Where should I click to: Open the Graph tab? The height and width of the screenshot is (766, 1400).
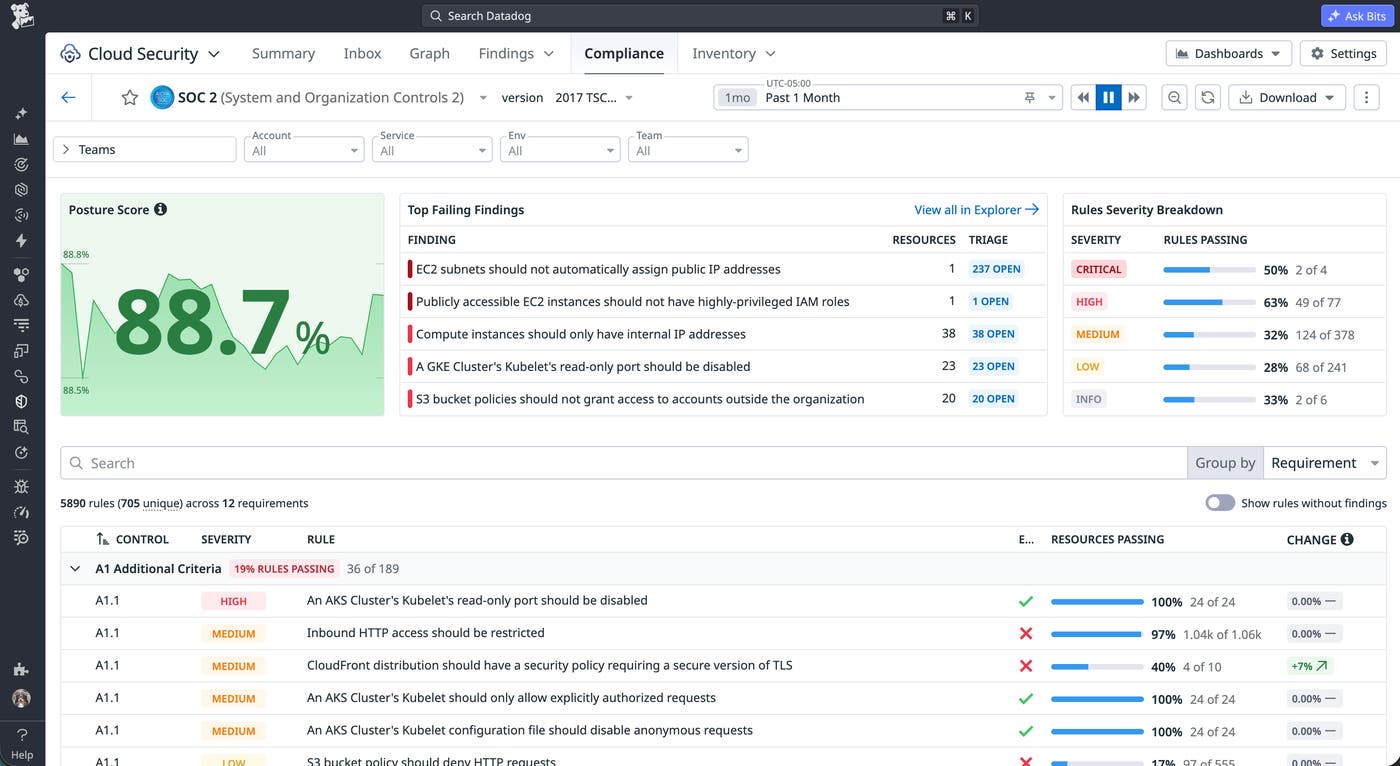[429, 53]
